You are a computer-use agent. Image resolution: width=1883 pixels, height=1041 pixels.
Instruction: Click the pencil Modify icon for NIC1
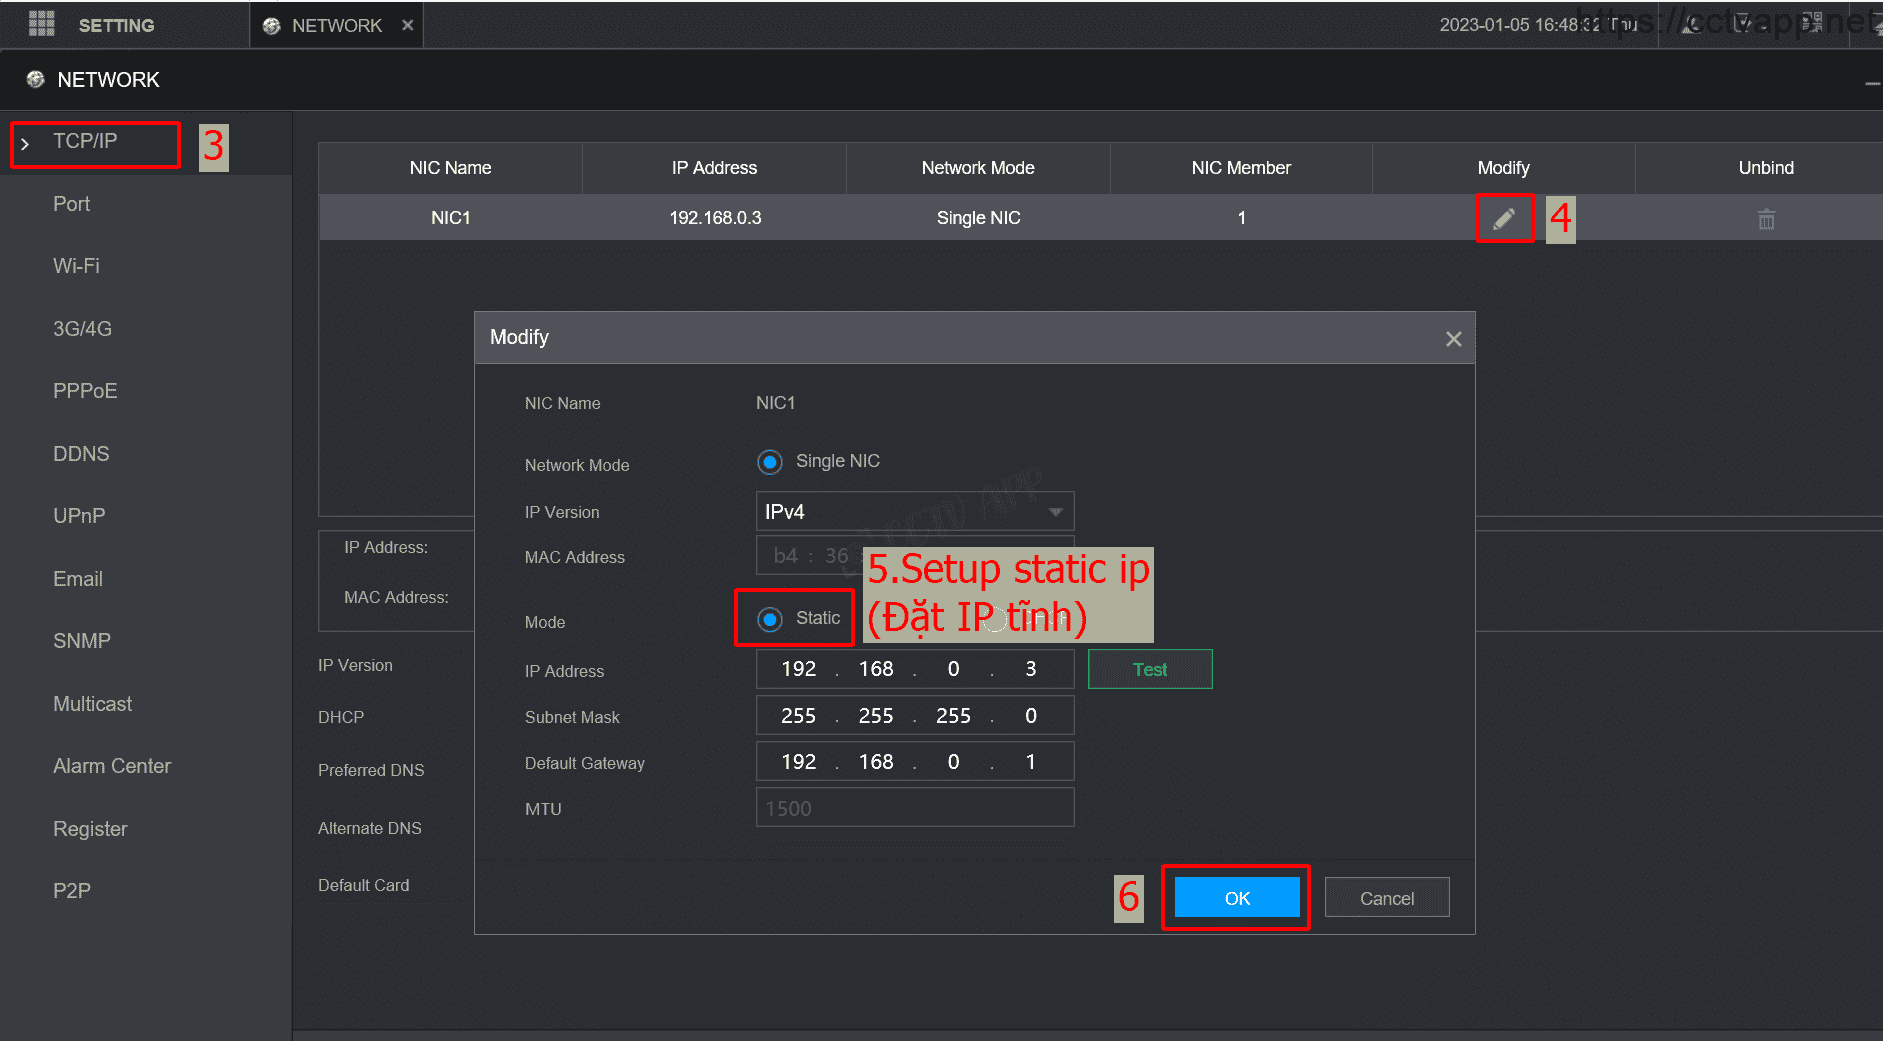pyautogui.click(x=1504, y=219)
